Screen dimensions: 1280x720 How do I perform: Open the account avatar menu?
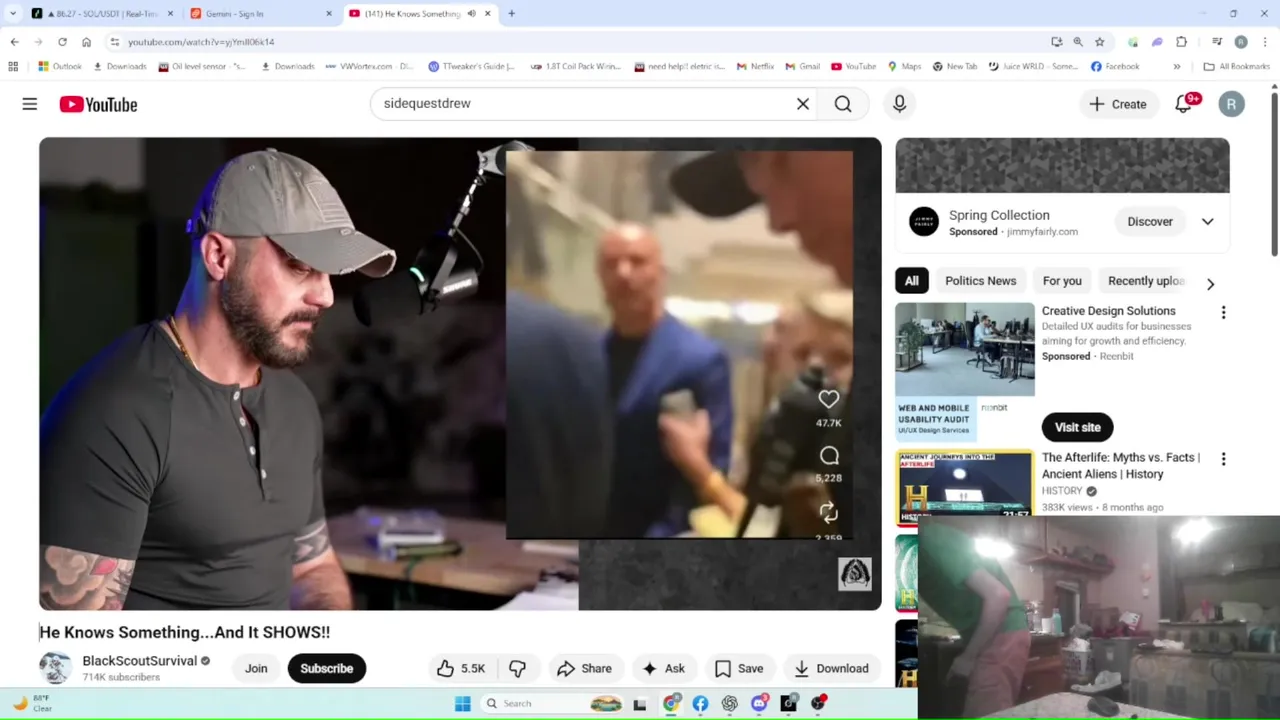pos(1231,104)
